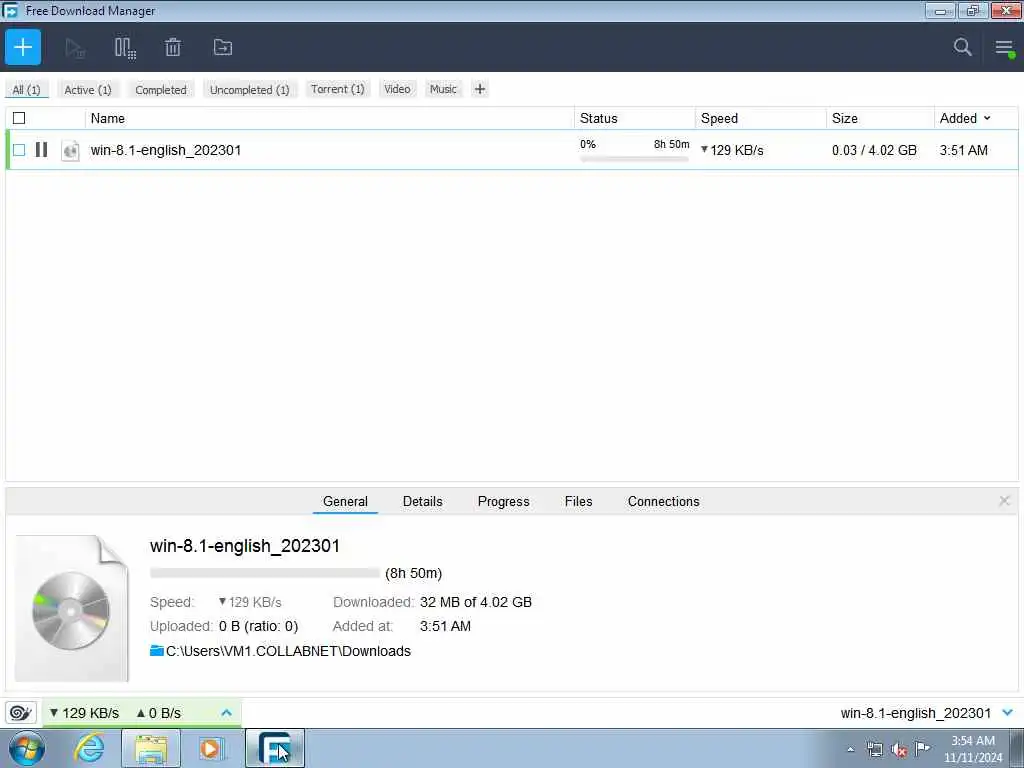Open the Action Center flag tray icon
Image resolution: width=1024 pixels, height=768 pixels.
[922, 748]
